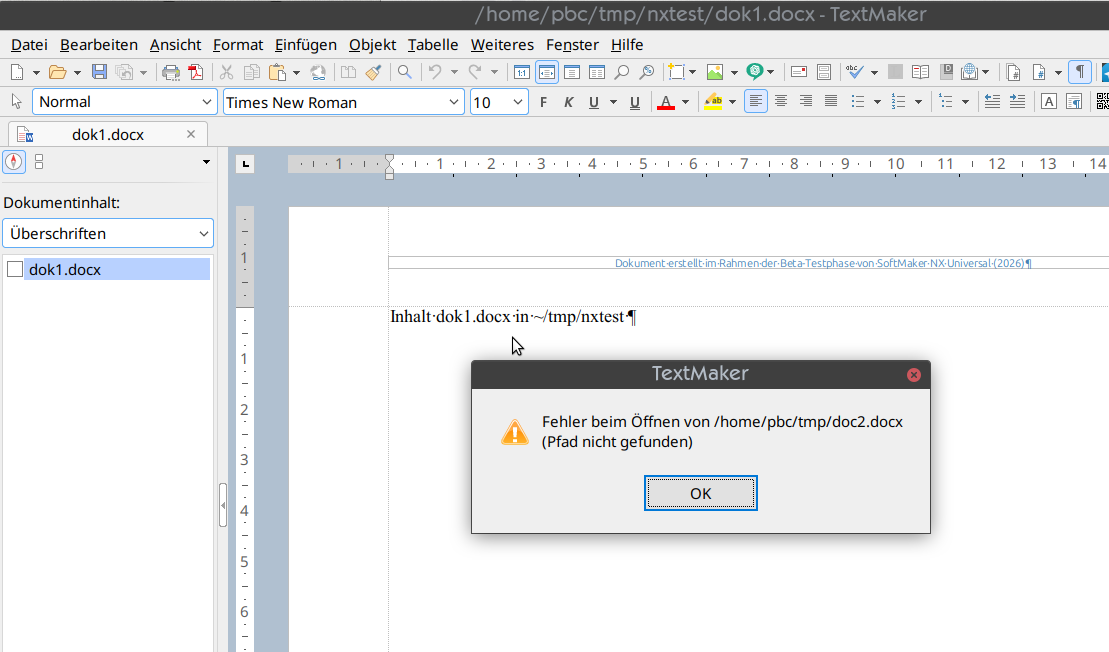Toggle formatting marks with the pilcrow button
1109x652 pixels.
click(1080, 72)
